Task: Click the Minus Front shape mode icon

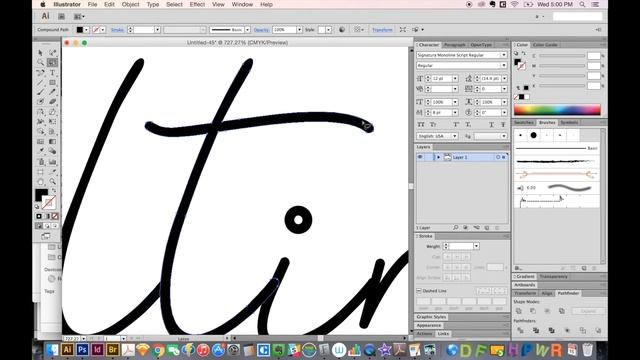Action: [x=533, y=311]
